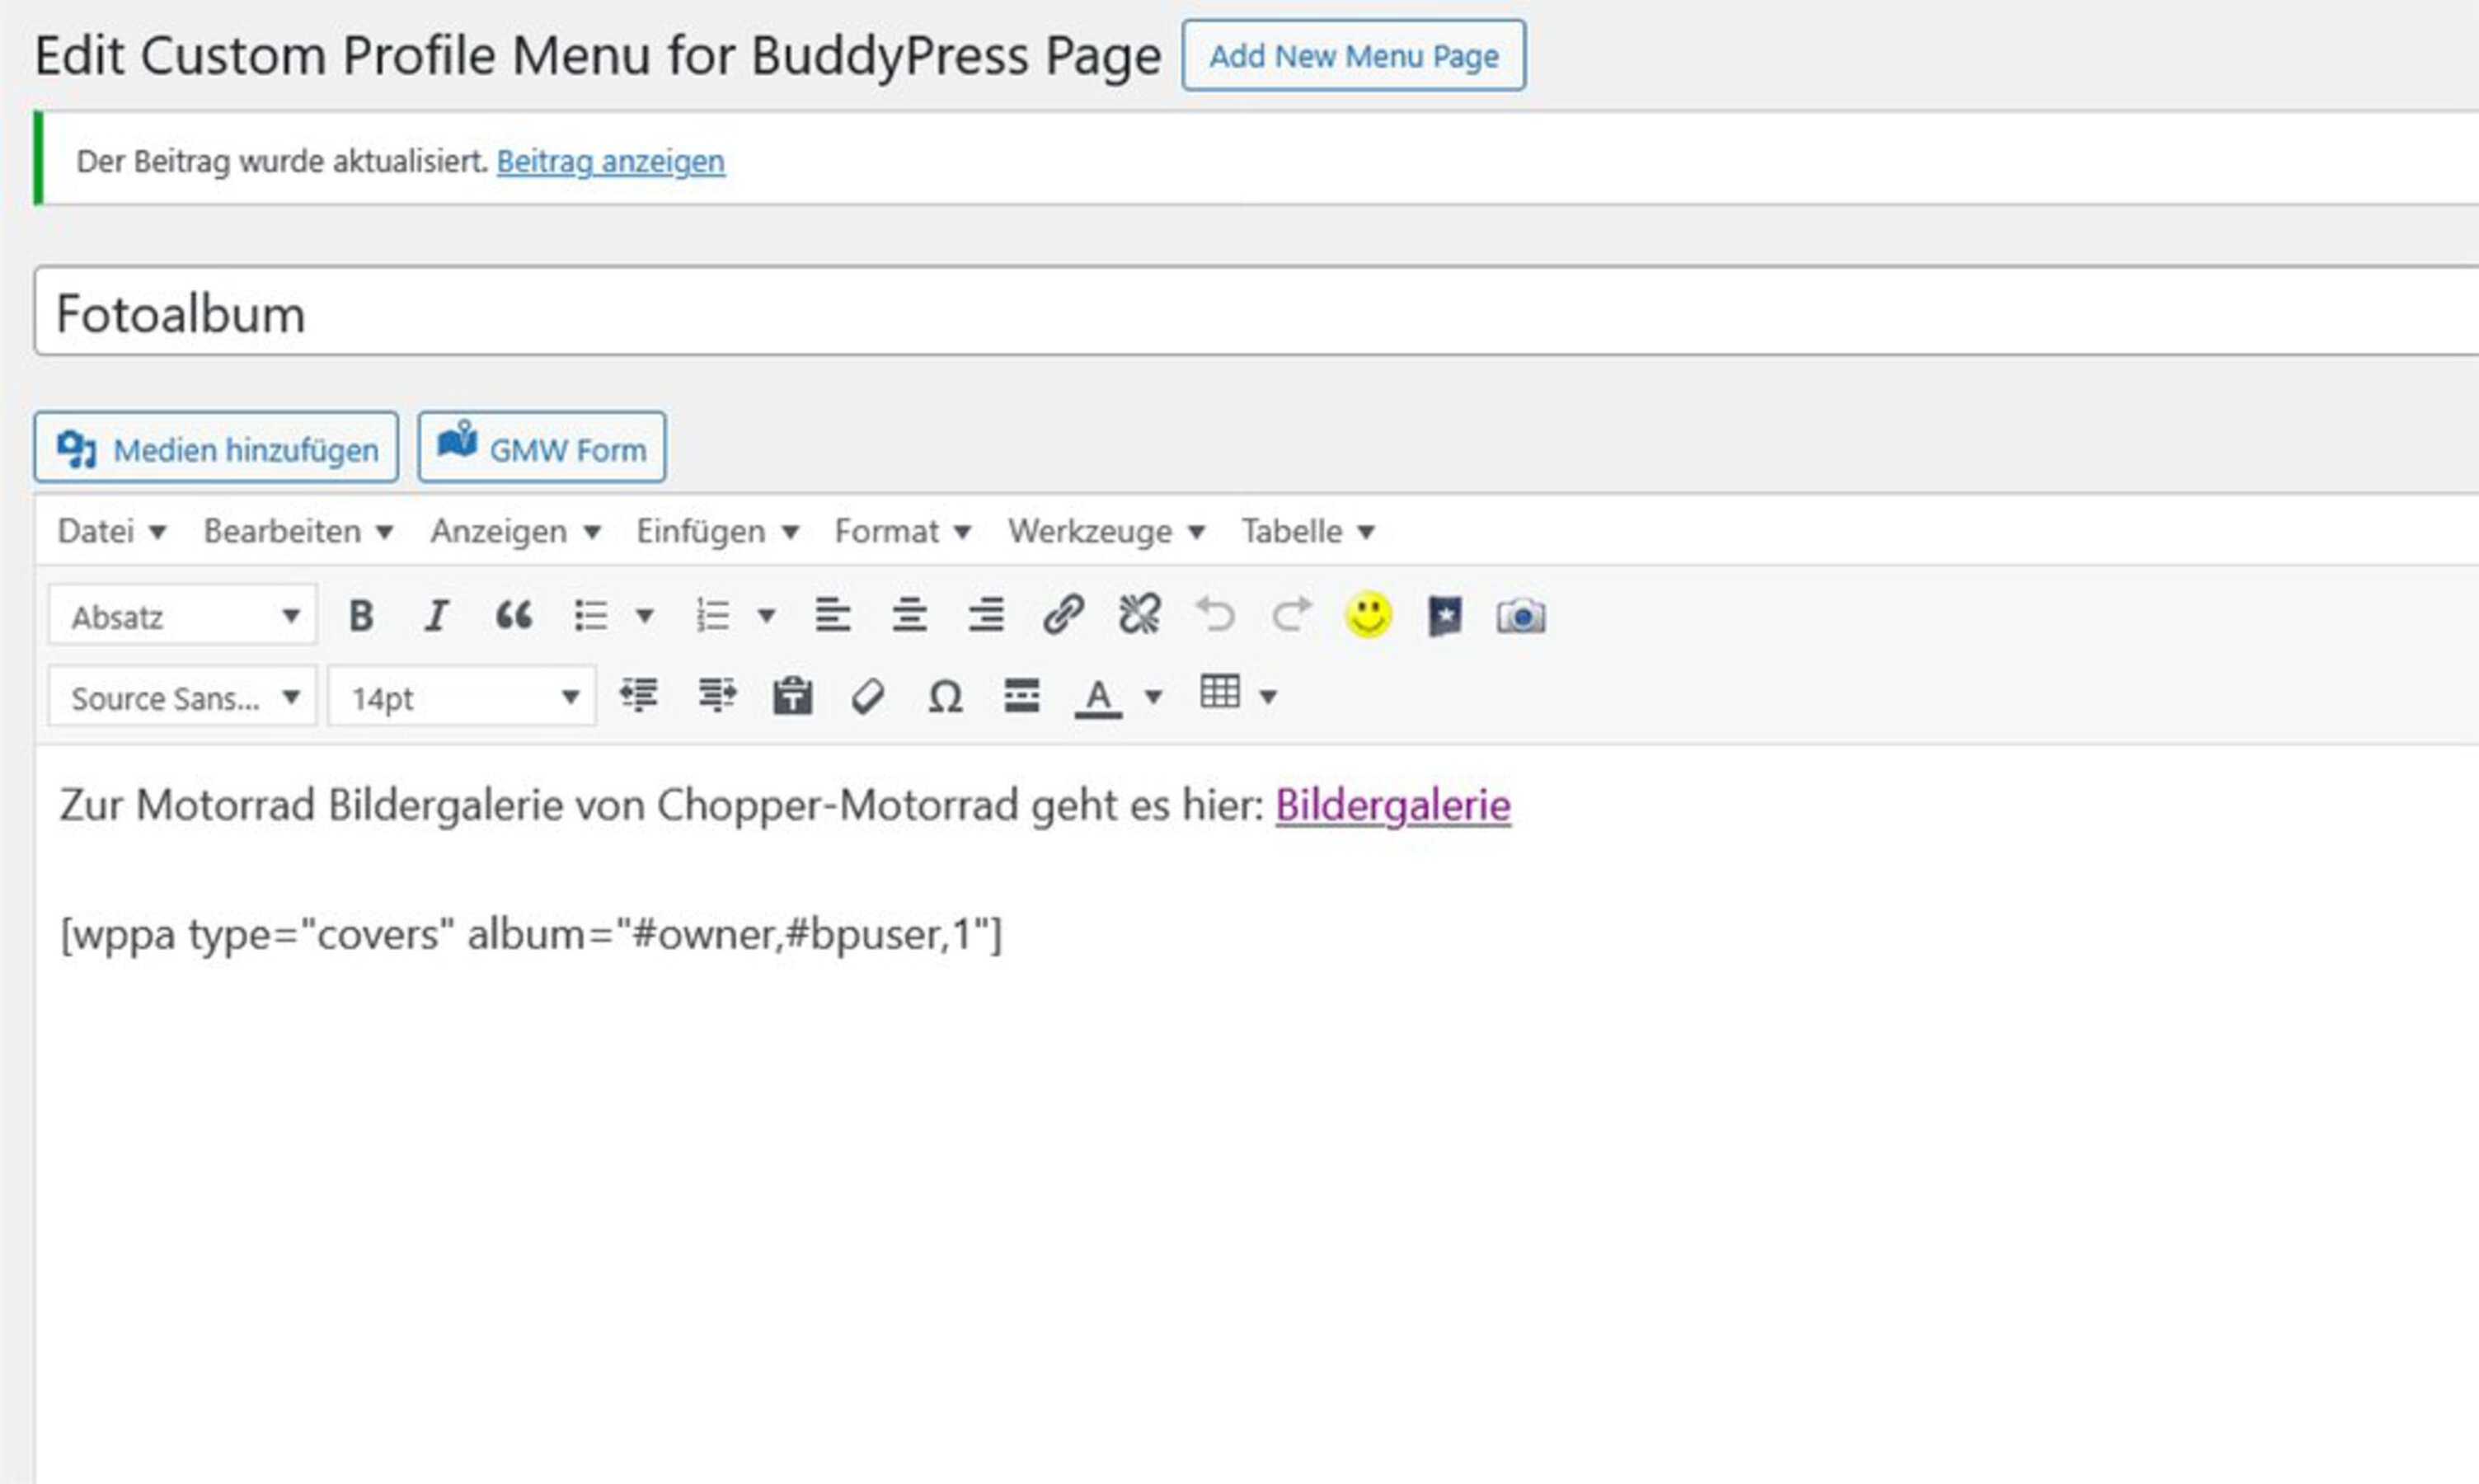Insert a blockquote
2479x1484 pixels.
(x=513, y=615)
